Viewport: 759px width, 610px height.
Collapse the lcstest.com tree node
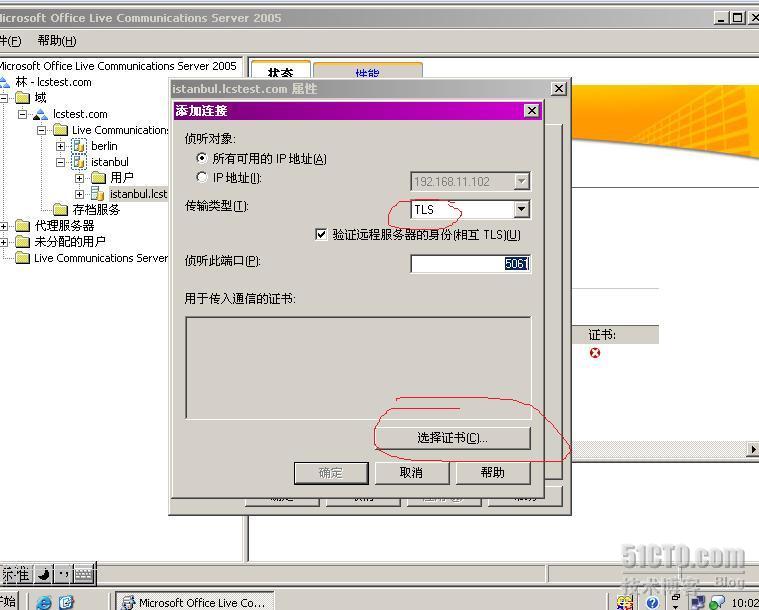22,114
